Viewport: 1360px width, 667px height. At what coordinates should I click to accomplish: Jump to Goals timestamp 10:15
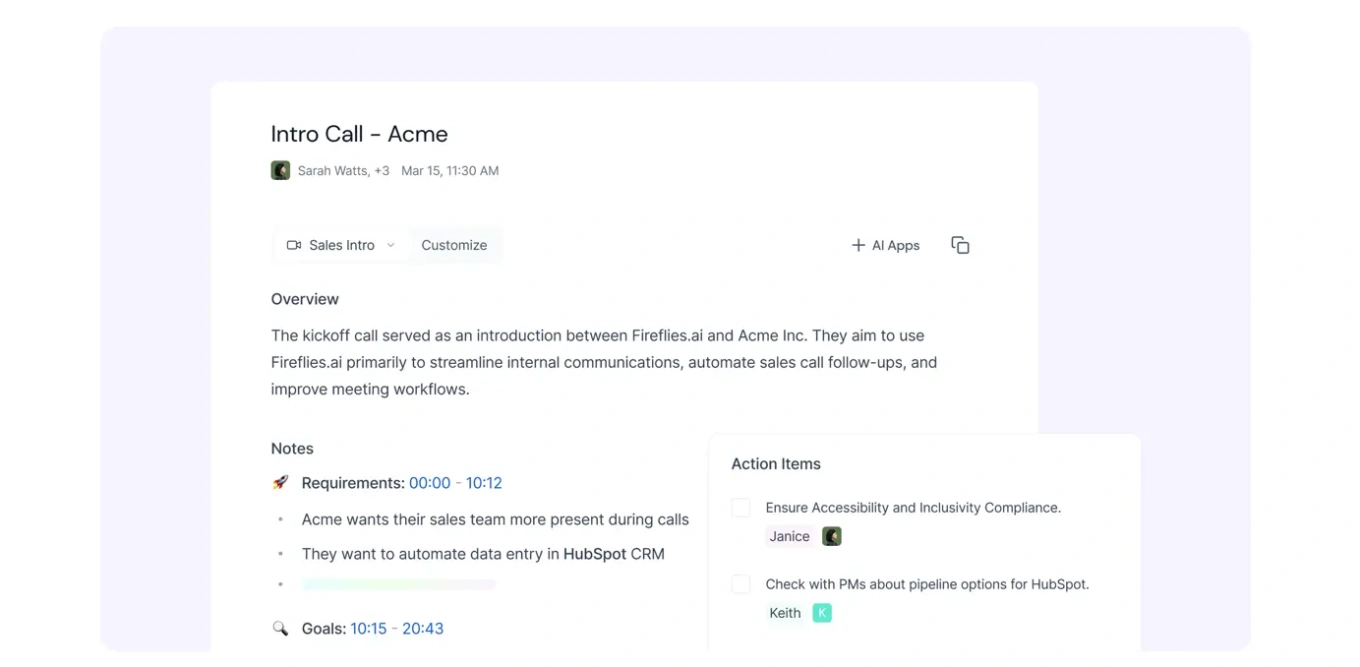pos(368,629)
